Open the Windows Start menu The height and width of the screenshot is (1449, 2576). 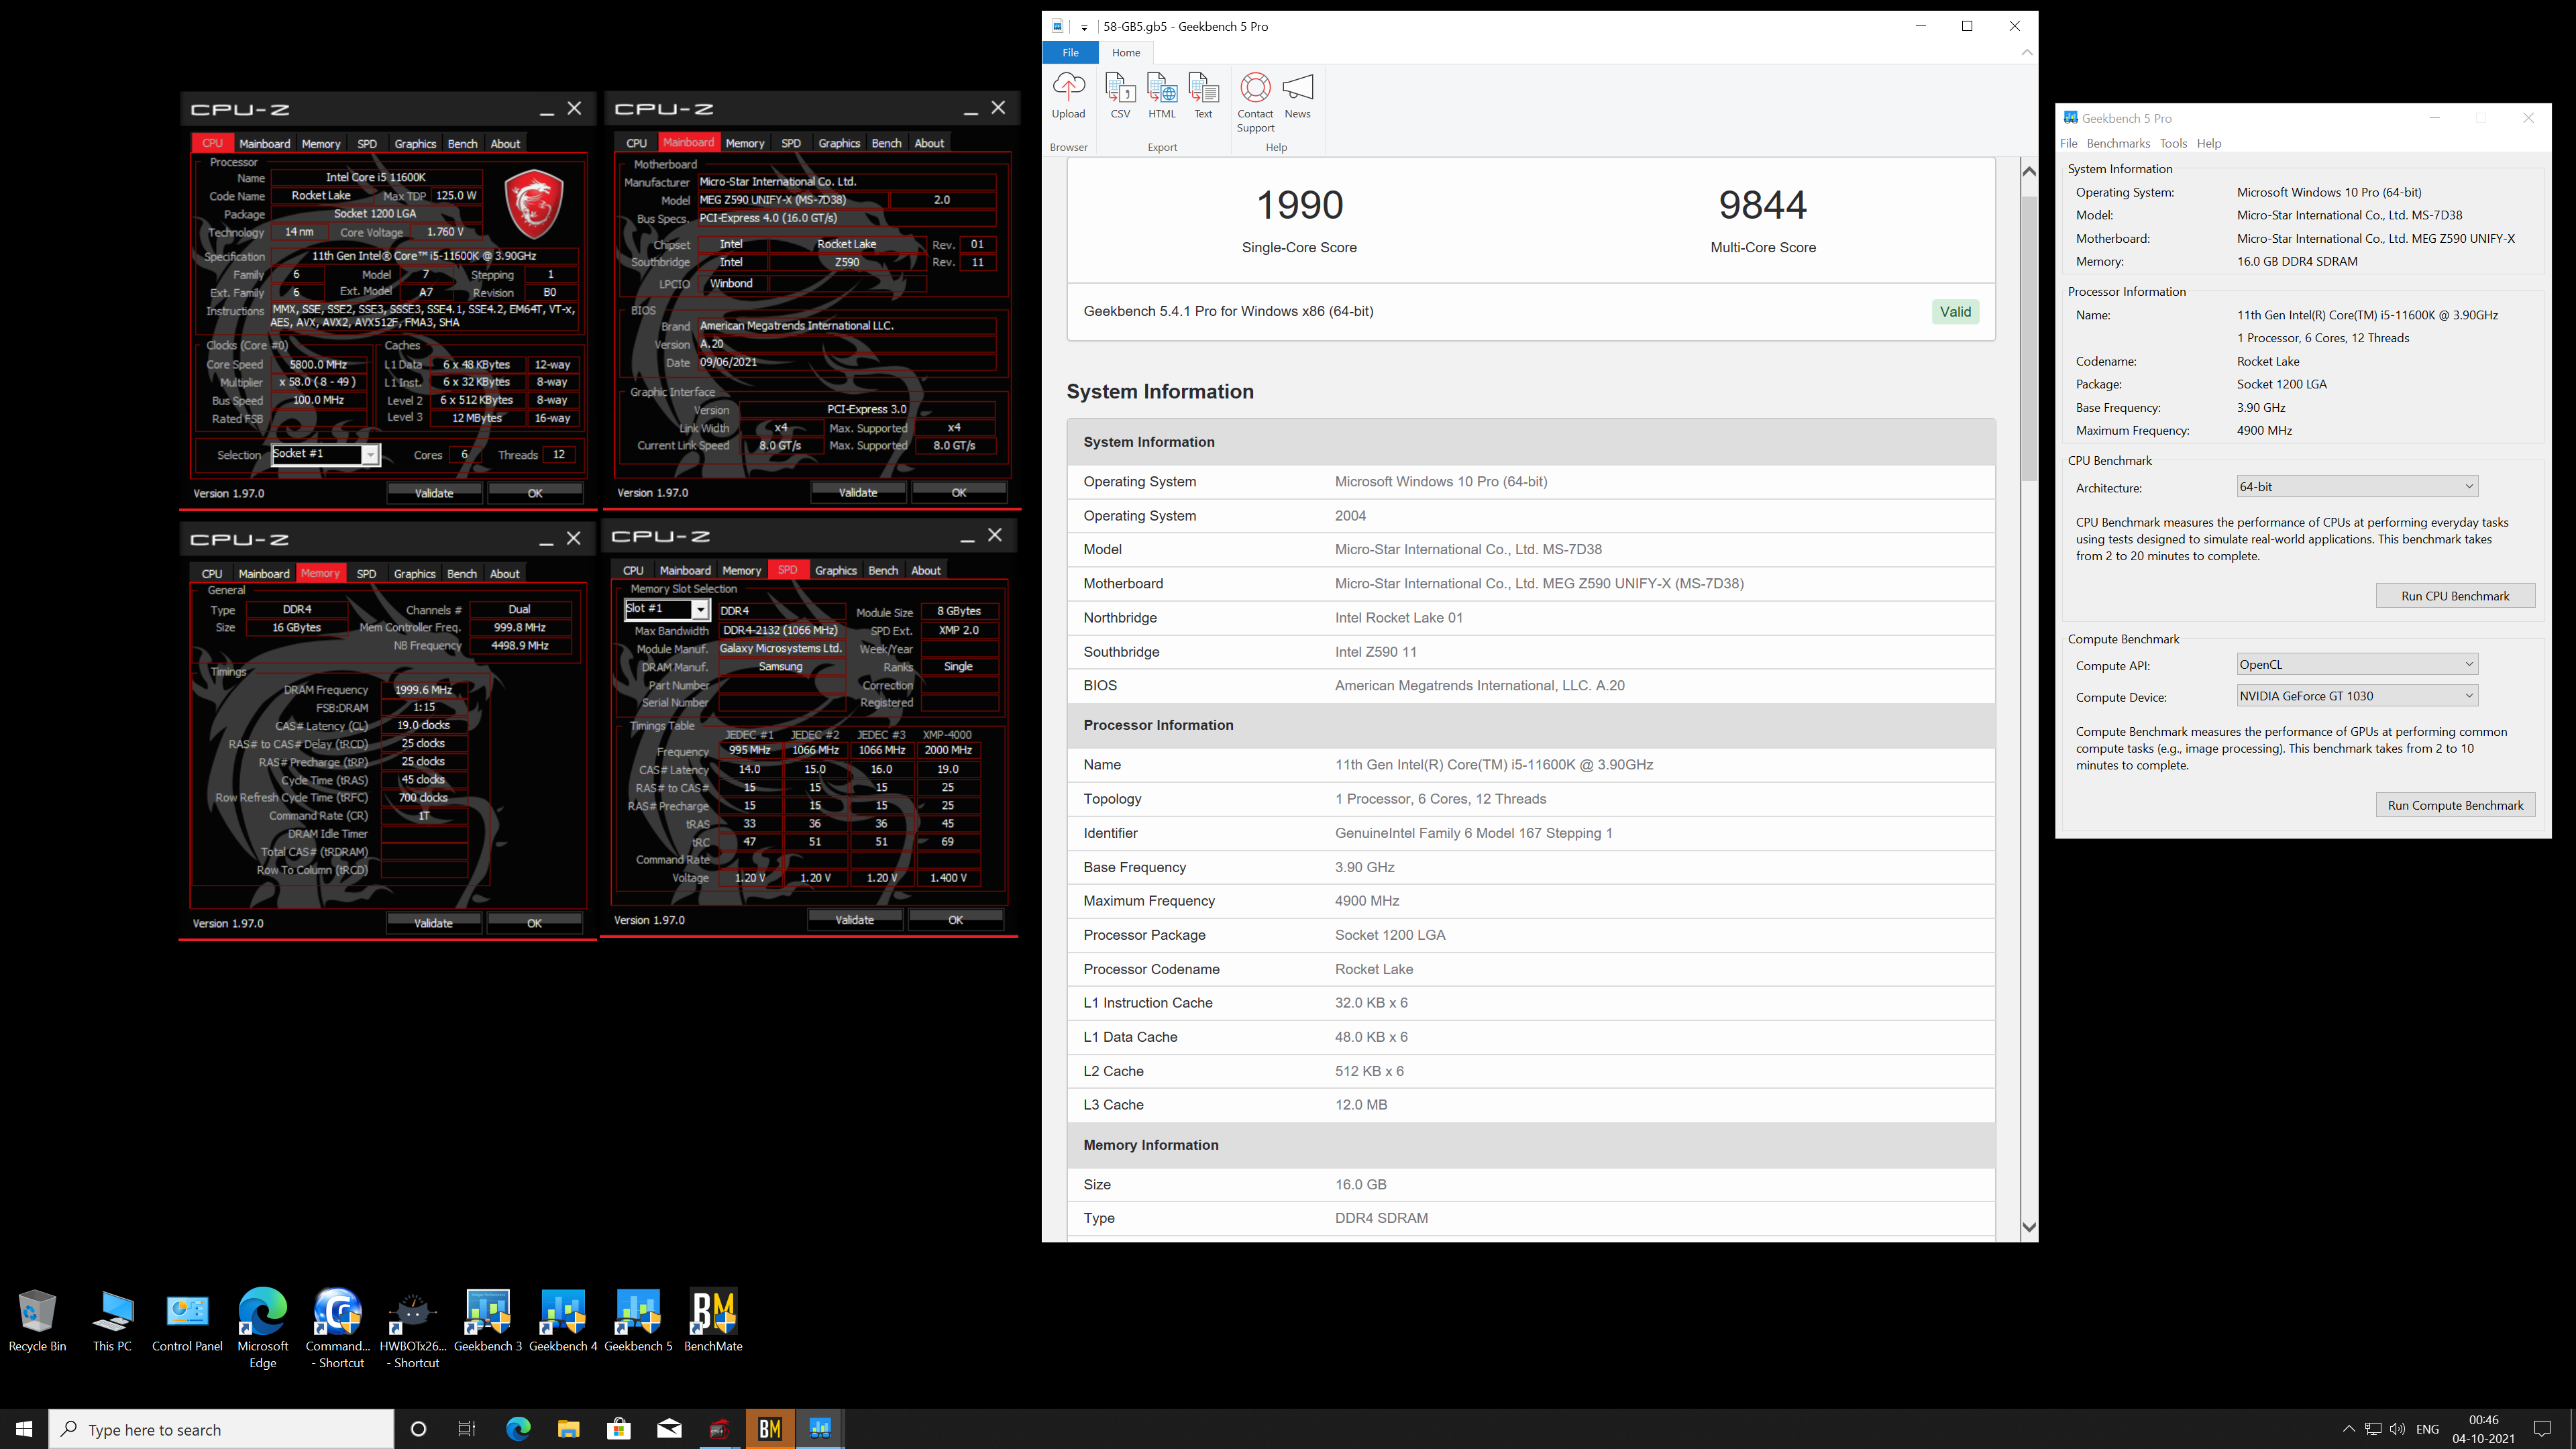(24, 1429)
